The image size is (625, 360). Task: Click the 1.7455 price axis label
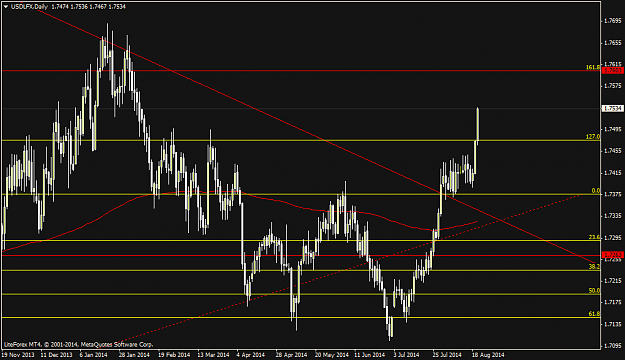(613, 151)
